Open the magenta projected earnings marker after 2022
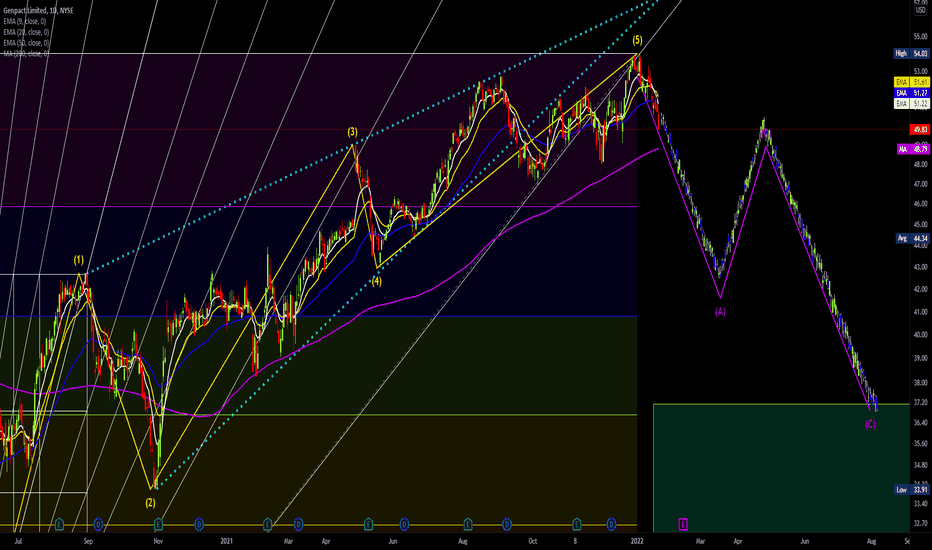 pos(683,524)
